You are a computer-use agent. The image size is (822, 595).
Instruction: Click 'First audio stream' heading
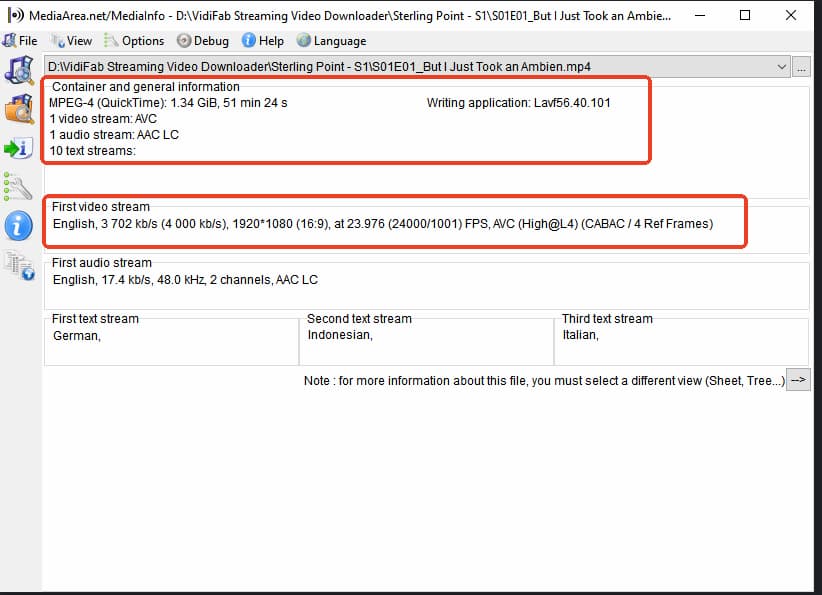pos(102,263)
